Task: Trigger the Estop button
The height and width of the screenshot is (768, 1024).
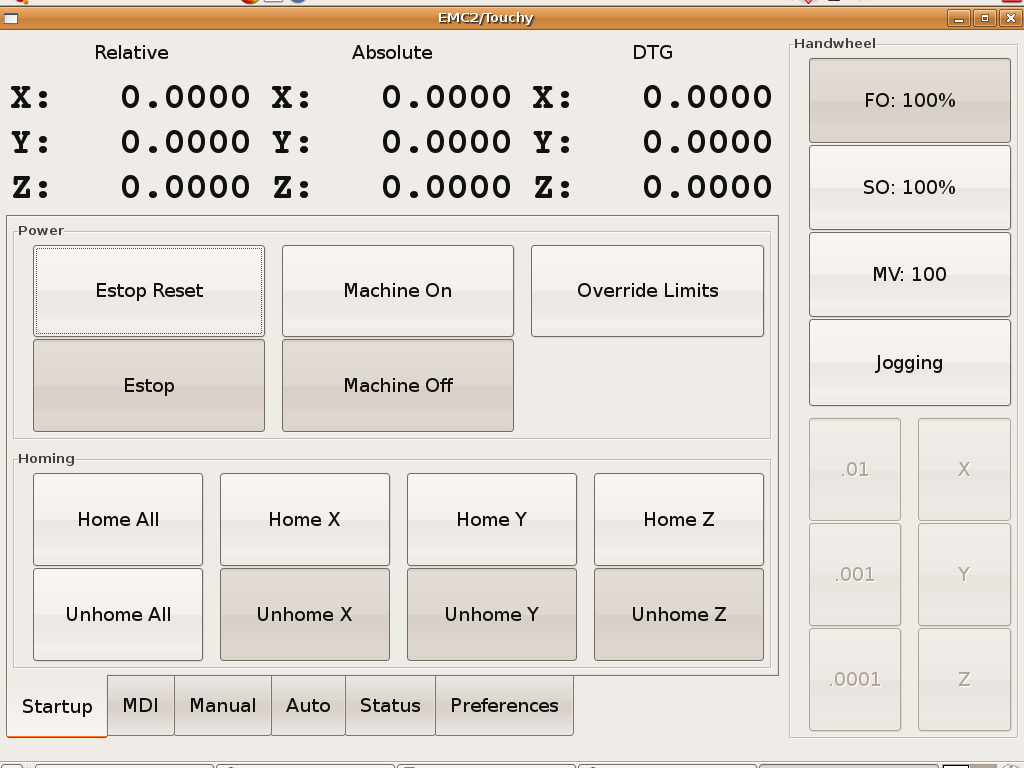Action: [x=149, y=386]
